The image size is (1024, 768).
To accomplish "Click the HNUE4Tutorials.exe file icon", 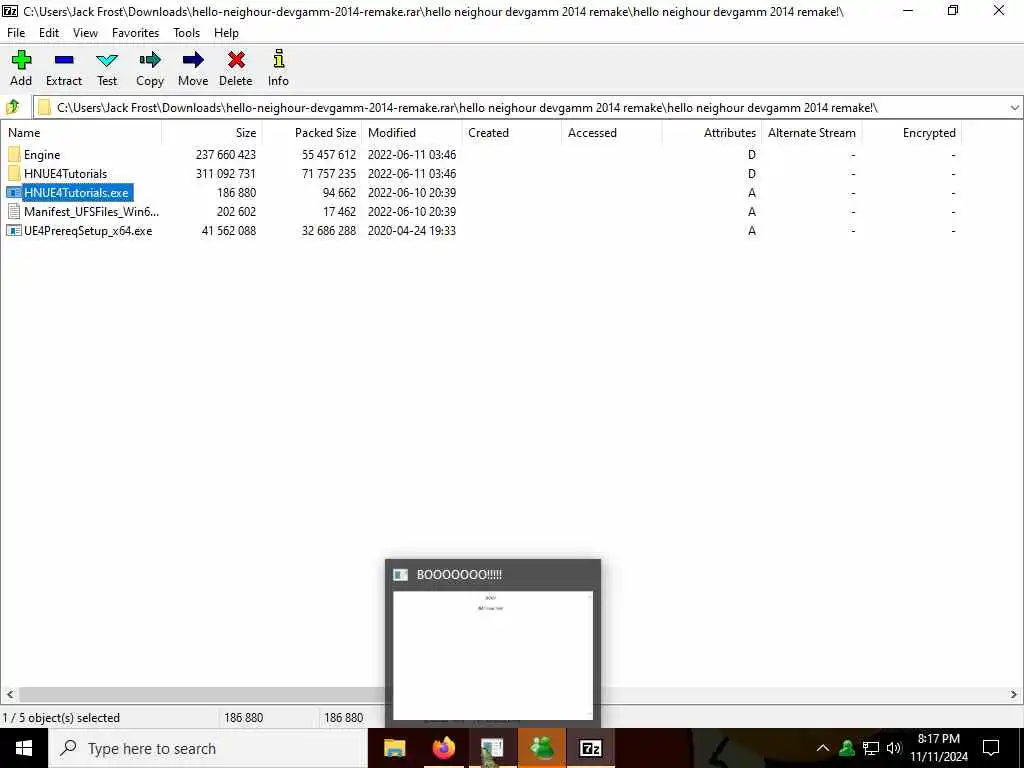I will [14, 193].
